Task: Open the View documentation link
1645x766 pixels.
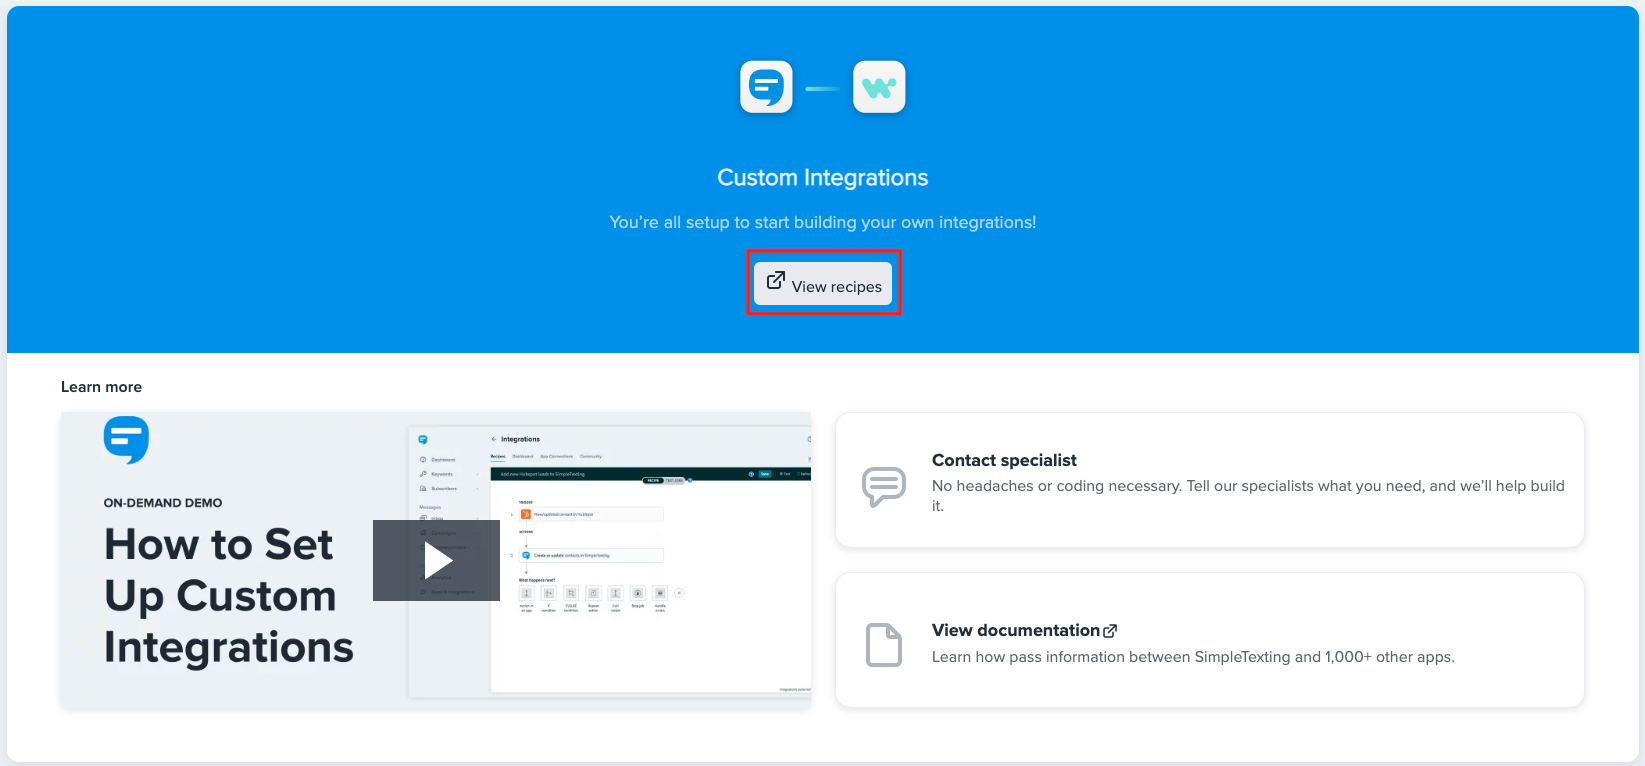Action: 1016,630
